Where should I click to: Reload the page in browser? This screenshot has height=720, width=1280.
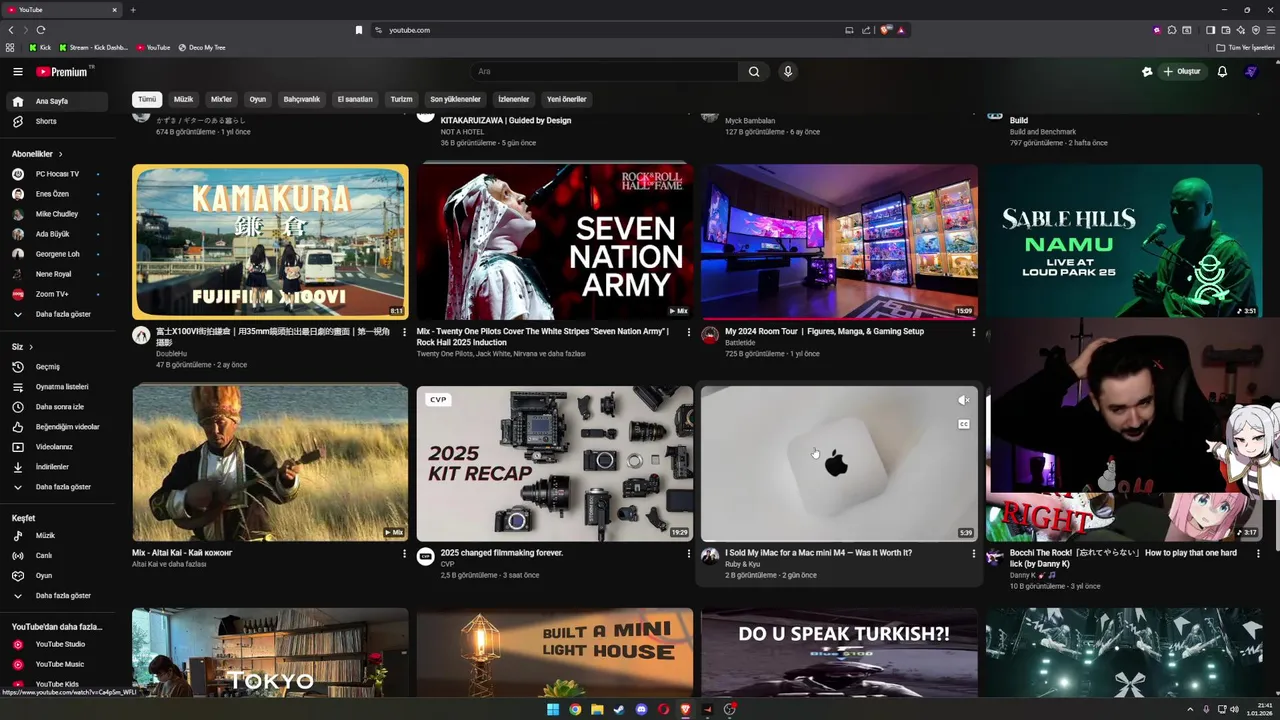pos(41,30)
